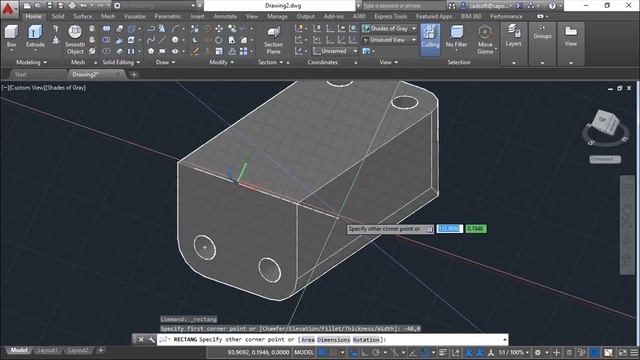640x360 pixels.
Task: Click the ViewCube in the drawing area
Action: (x=605, y=123)
